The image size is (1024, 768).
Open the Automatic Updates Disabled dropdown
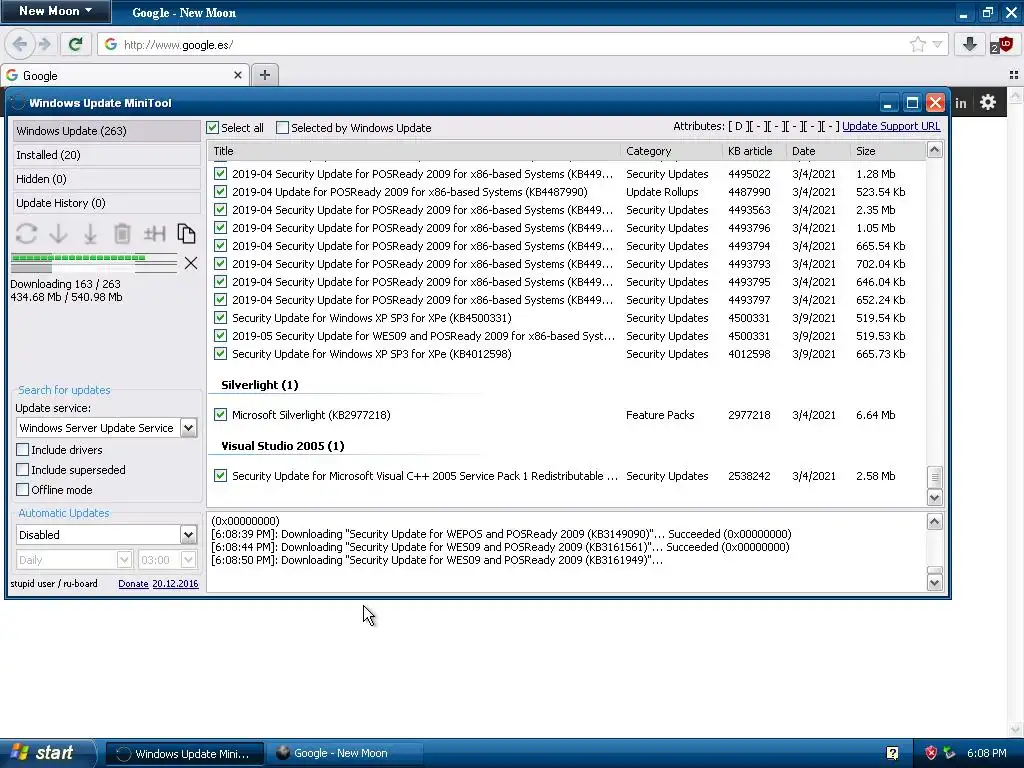pos(188,535)
